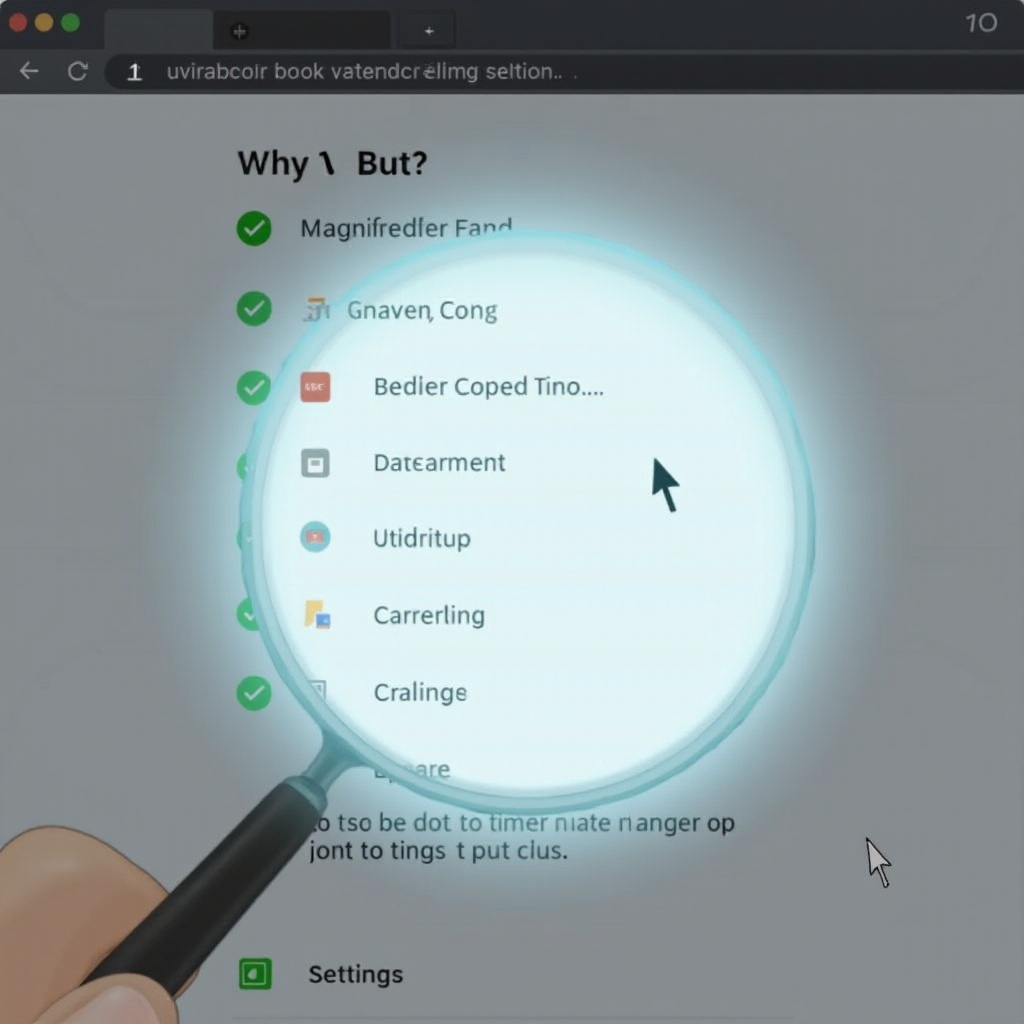Select the round icon beside Utidritup
This screenshot has height=1024, width=1024.
click(x=315, y=538)
